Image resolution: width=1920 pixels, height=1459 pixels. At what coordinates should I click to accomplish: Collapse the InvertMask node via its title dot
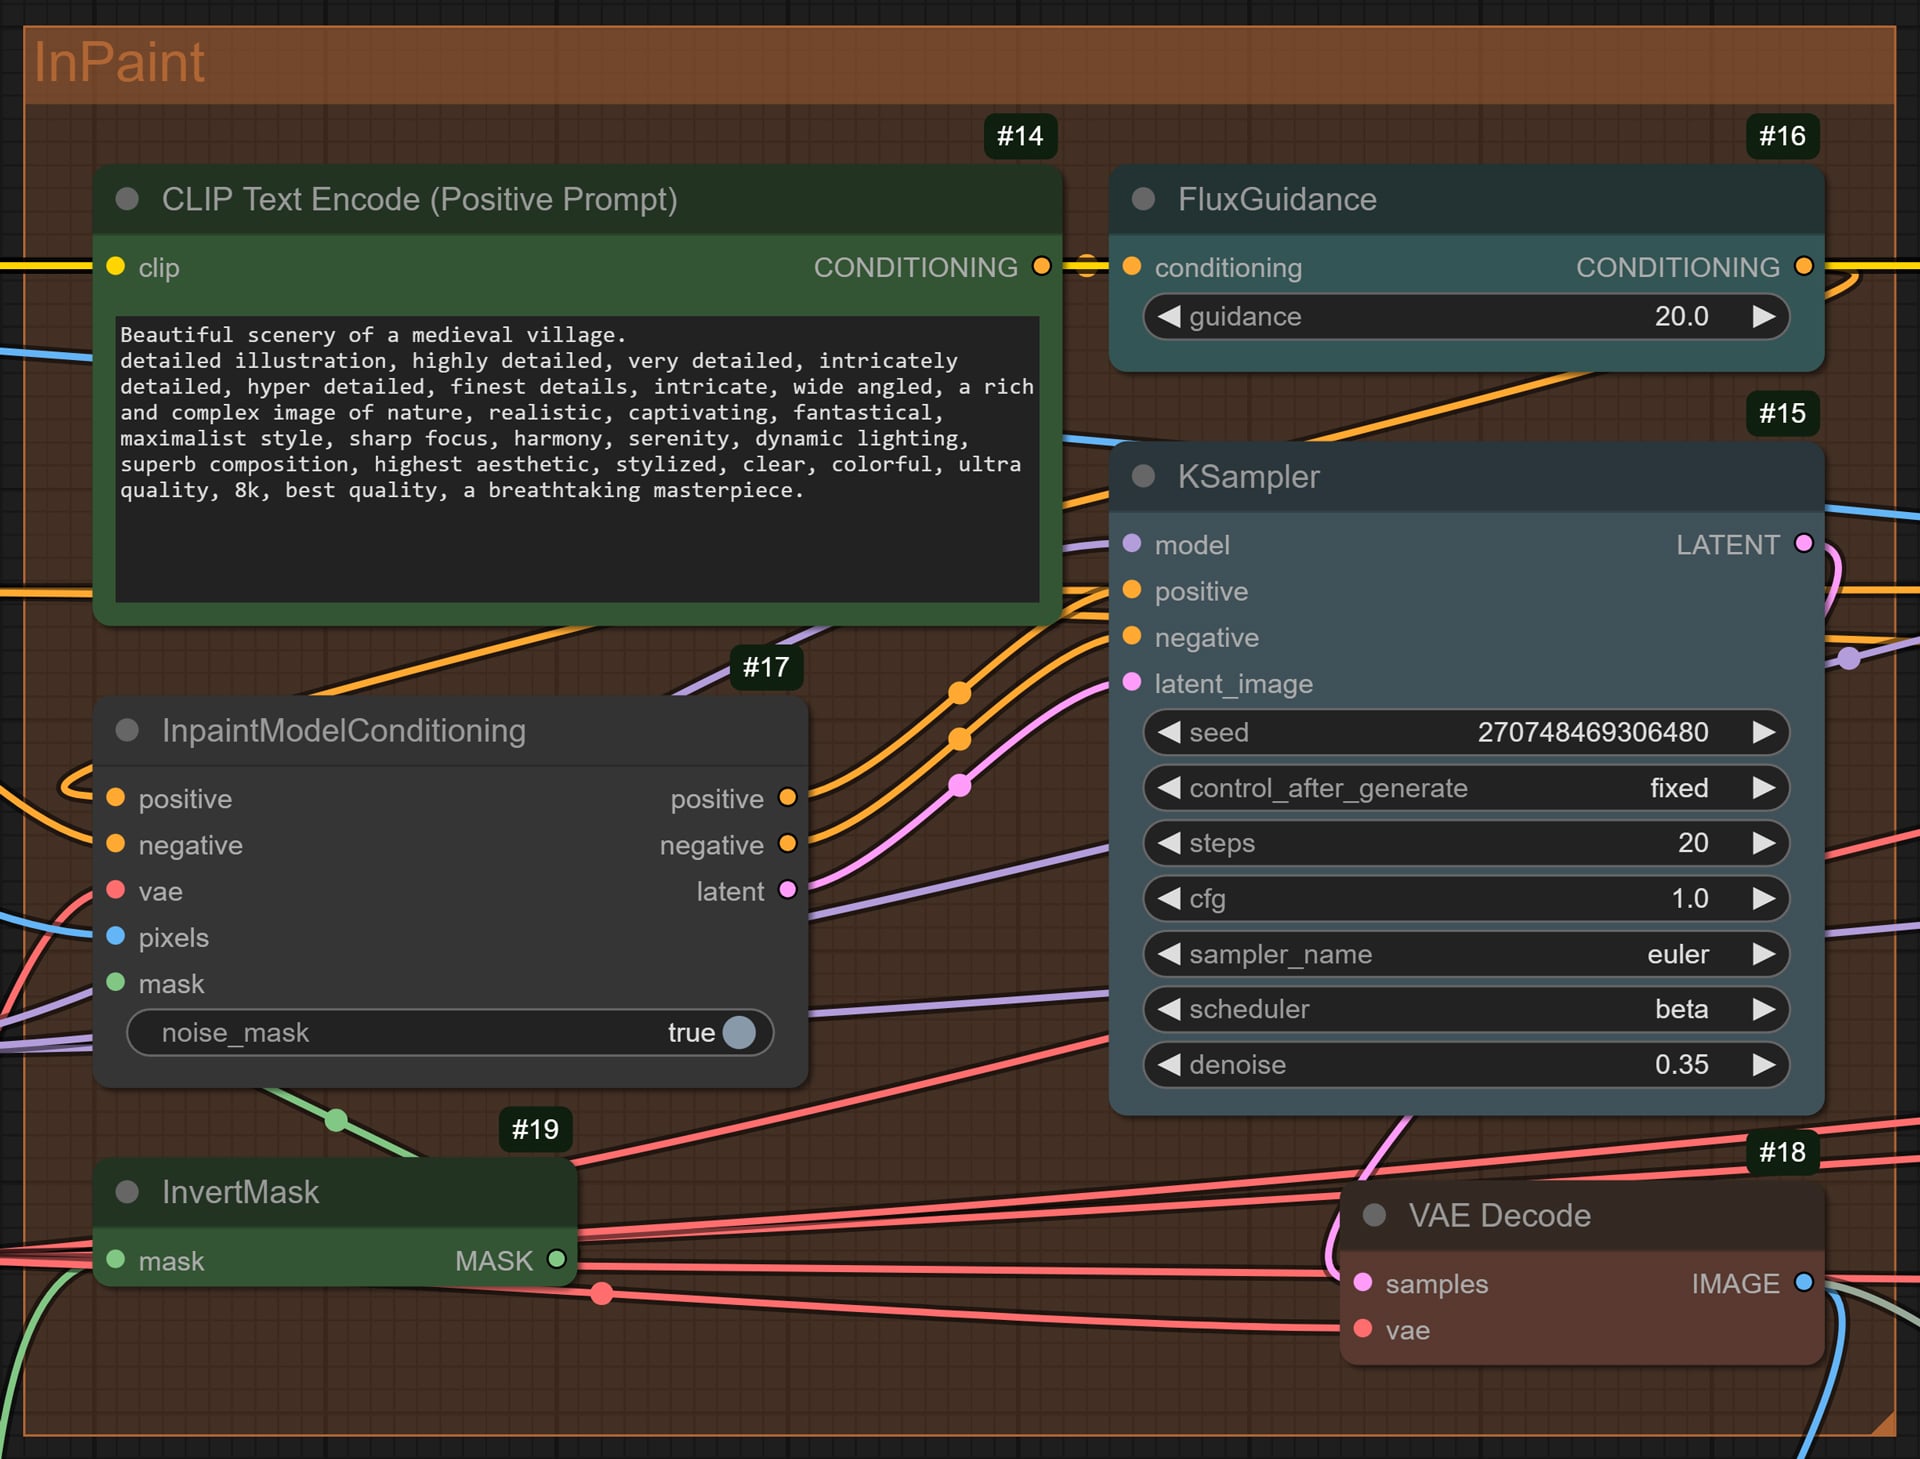(x=127, y=1191)
